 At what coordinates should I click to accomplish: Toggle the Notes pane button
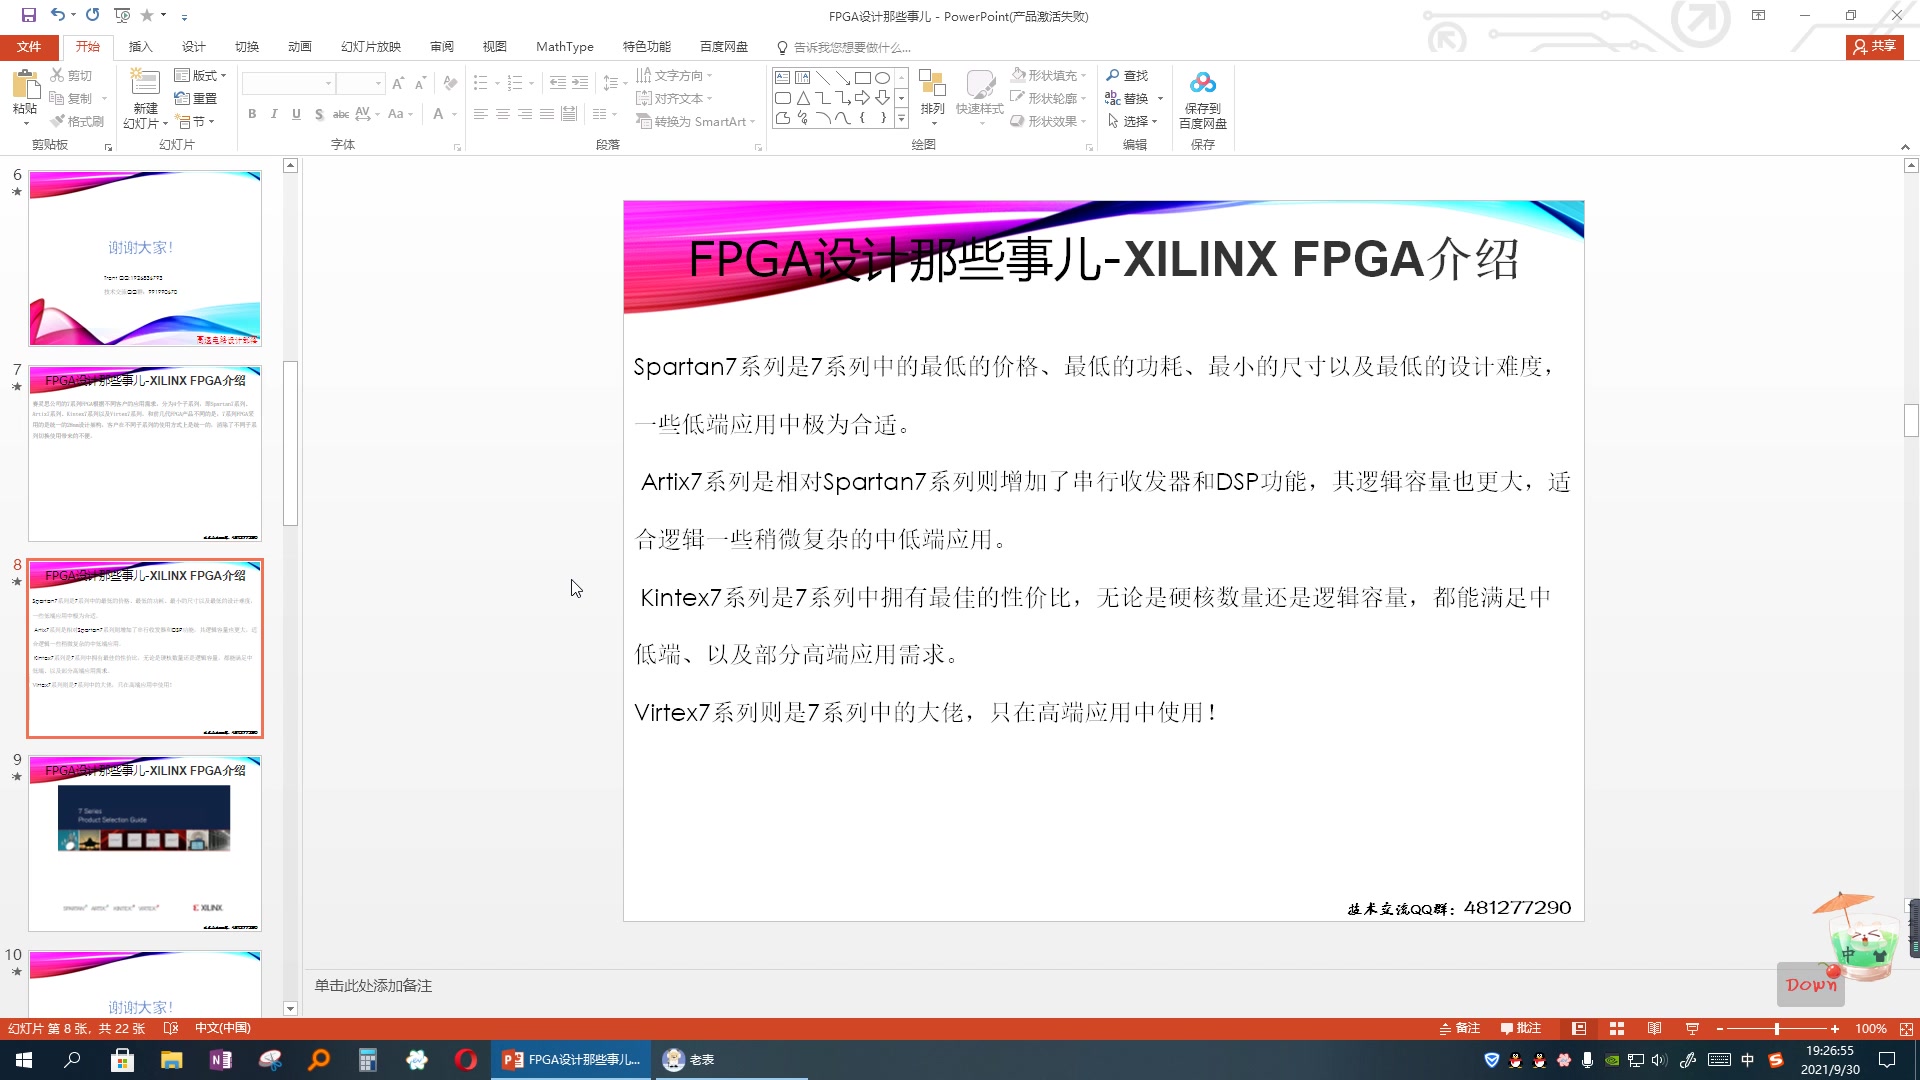1459,1029
